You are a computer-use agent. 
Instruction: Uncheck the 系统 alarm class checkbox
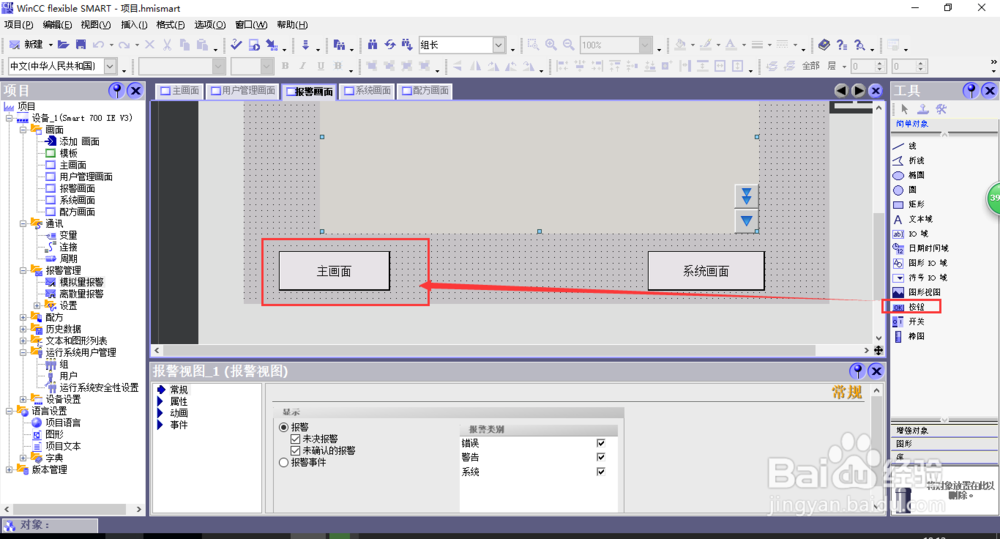click(601, 471)
